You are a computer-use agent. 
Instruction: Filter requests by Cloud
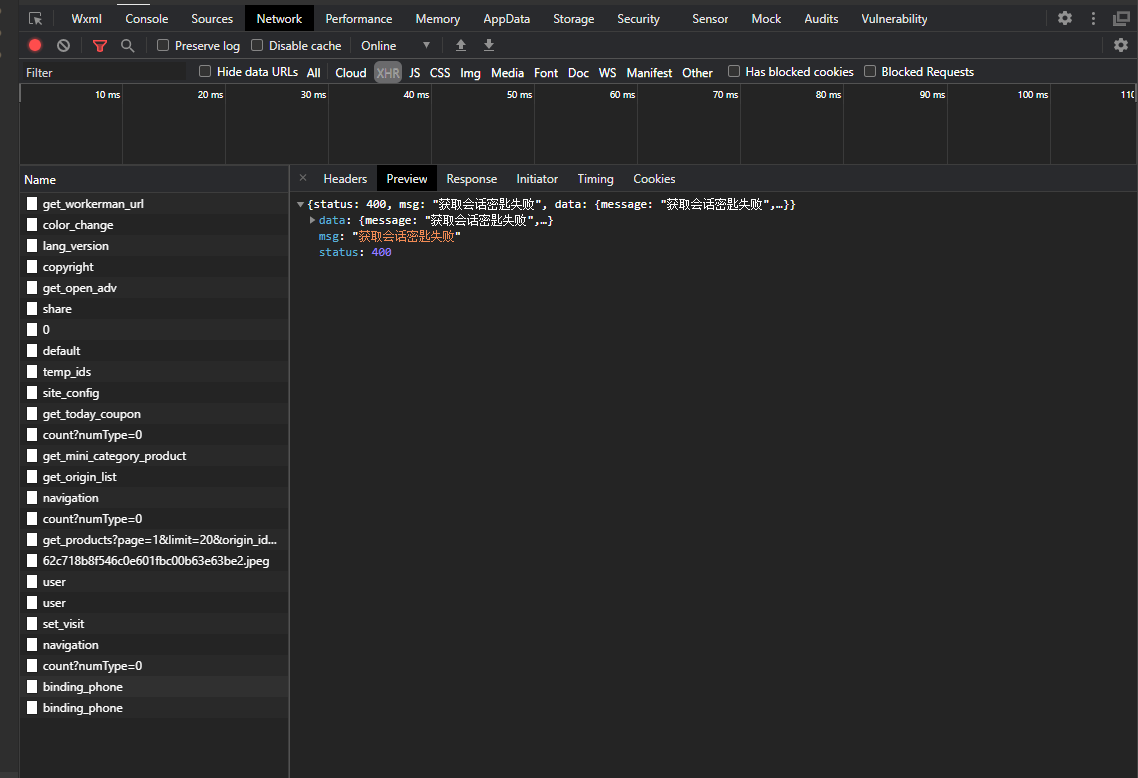[351, 73]
